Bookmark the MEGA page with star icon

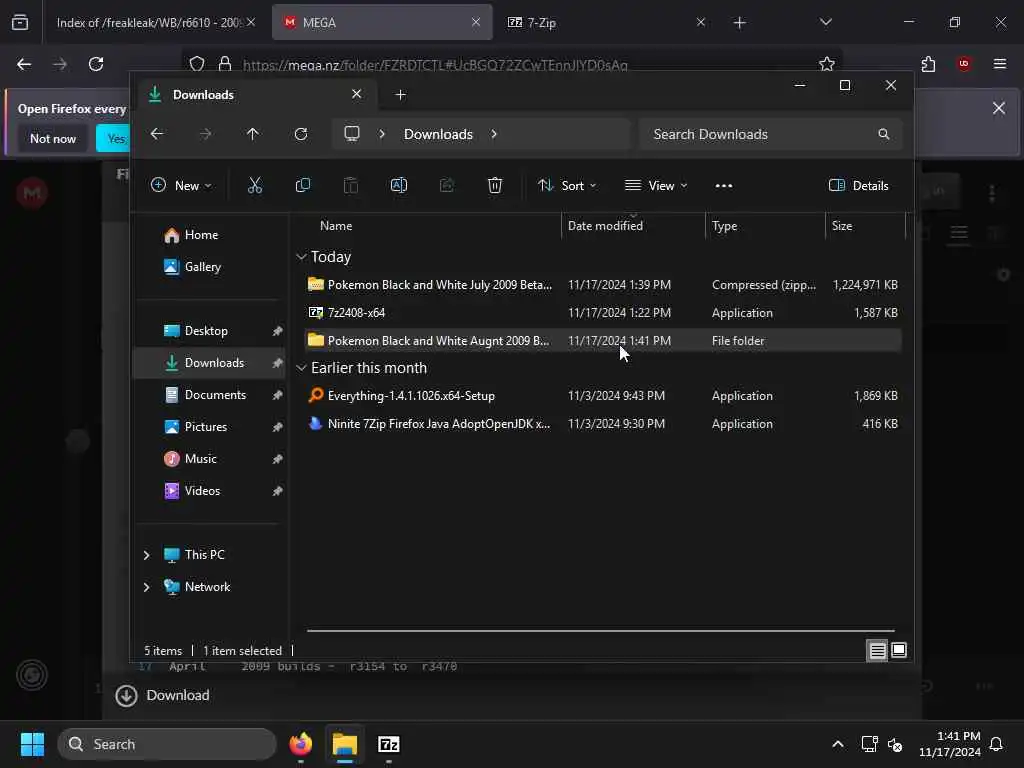pyautogui.click(x=827, y=64)
